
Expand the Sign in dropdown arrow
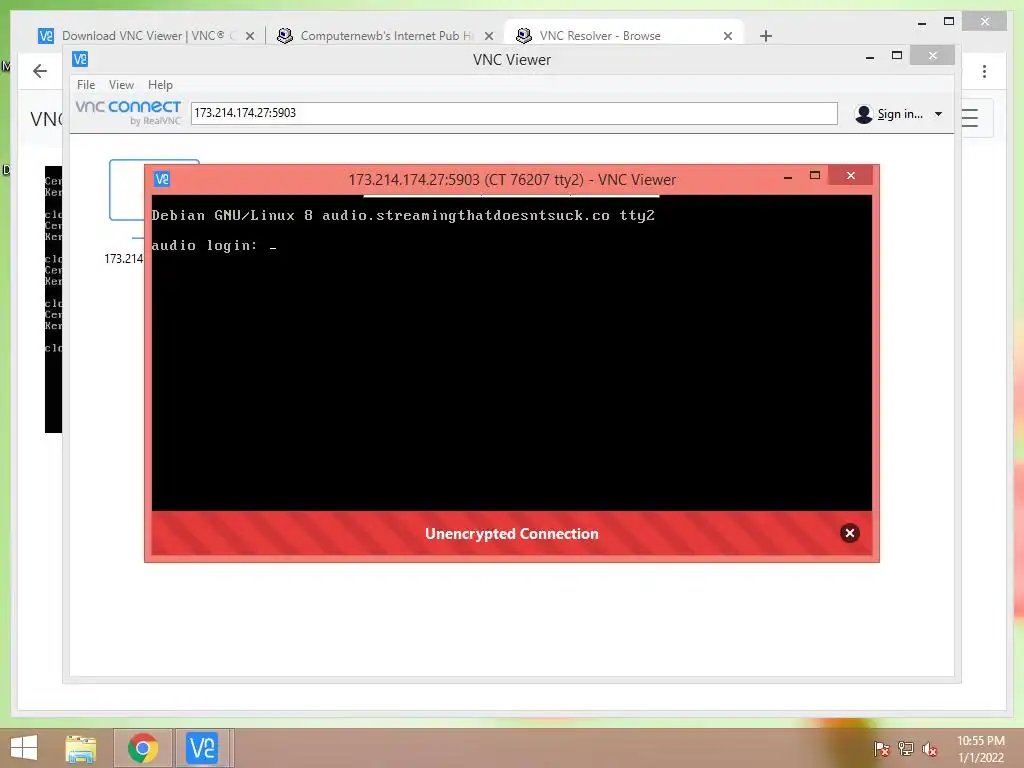[x=938, y=114]
